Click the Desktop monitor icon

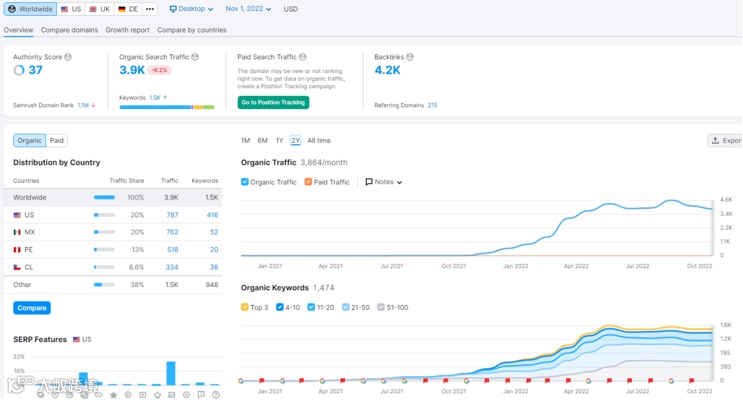(x=173, y=9)
